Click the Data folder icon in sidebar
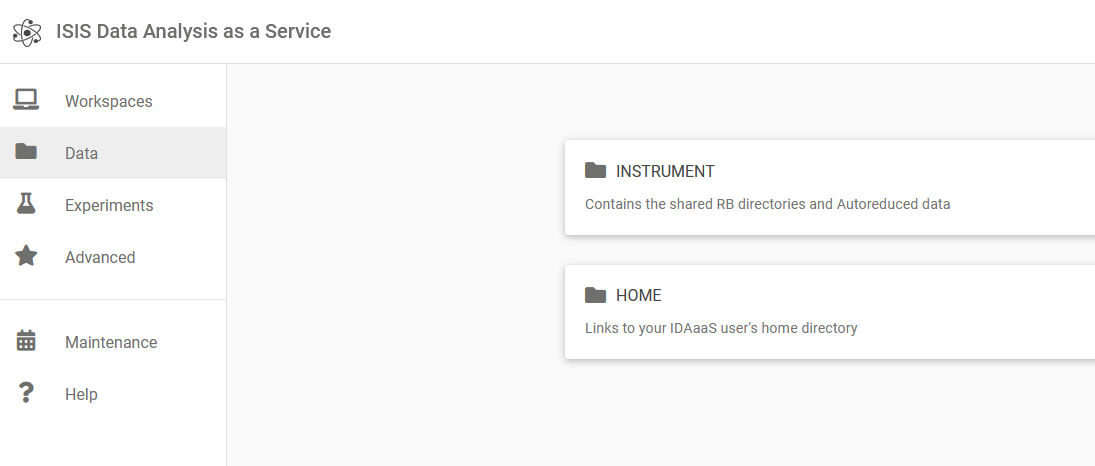 26,152
